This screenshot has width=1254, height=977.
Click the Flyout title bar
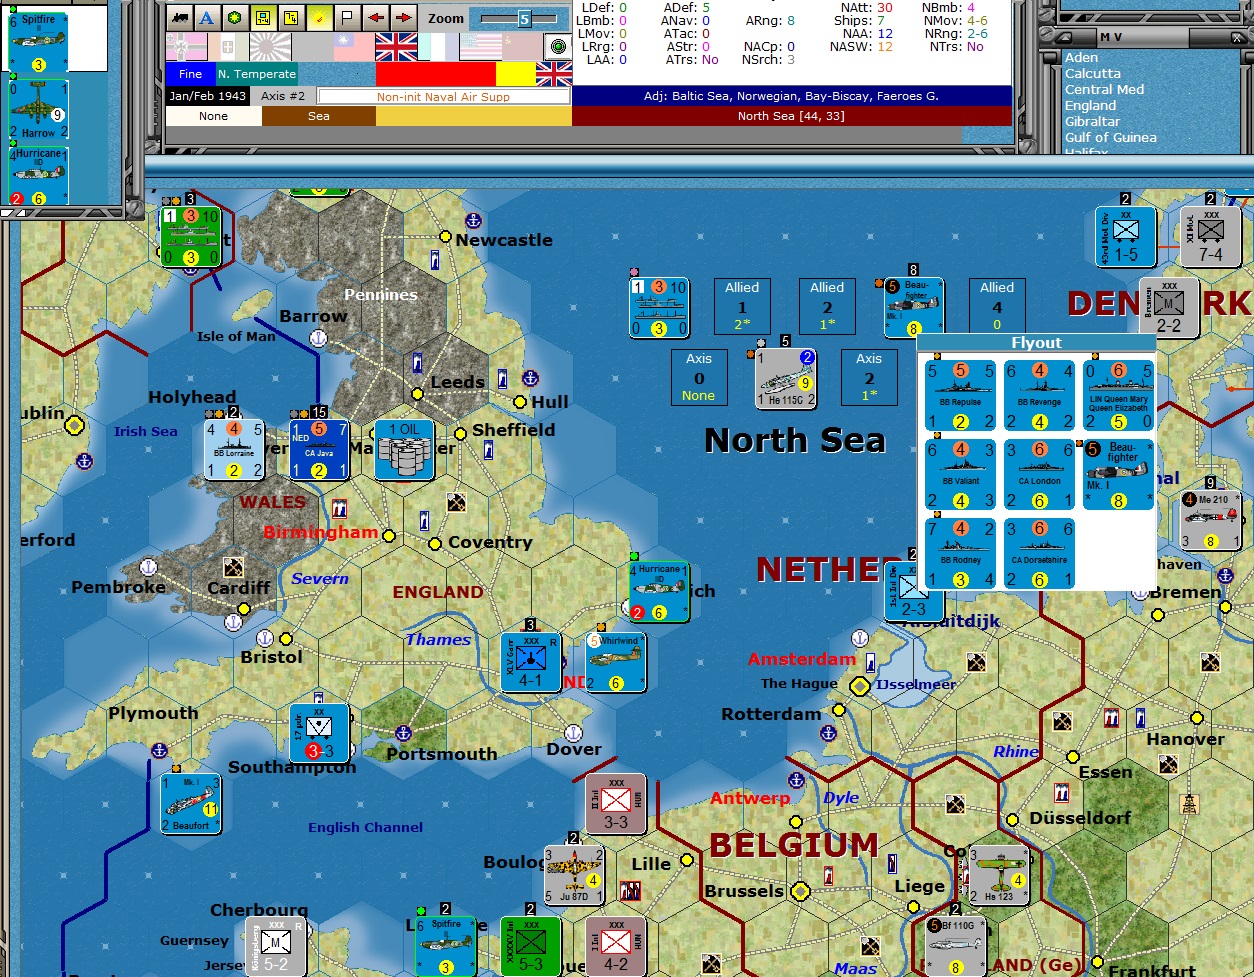coord(1036,343)
